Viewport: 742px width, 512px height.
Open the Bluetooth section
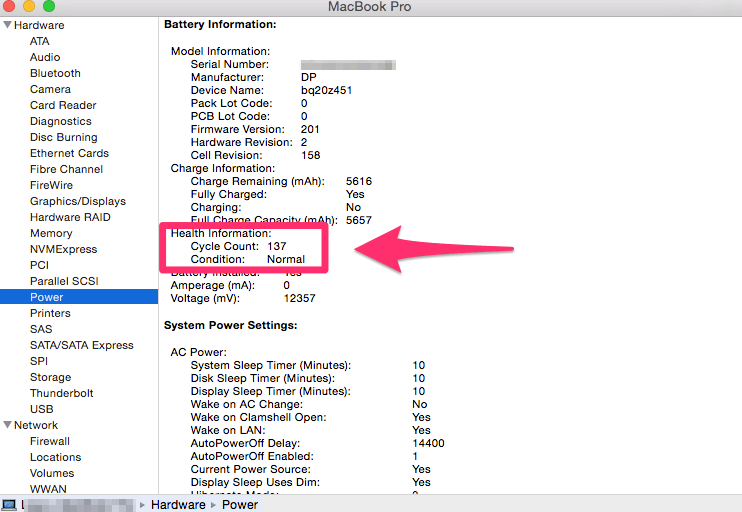55,73
